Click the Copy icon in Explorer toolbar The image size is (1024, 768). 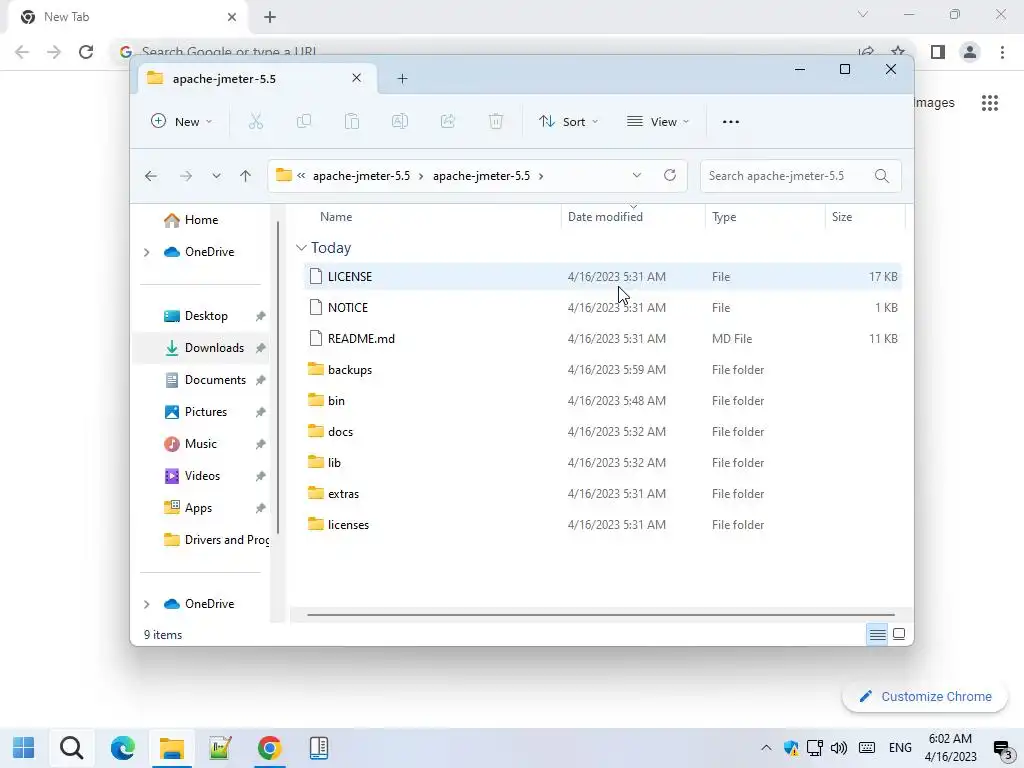coord(304,121)
